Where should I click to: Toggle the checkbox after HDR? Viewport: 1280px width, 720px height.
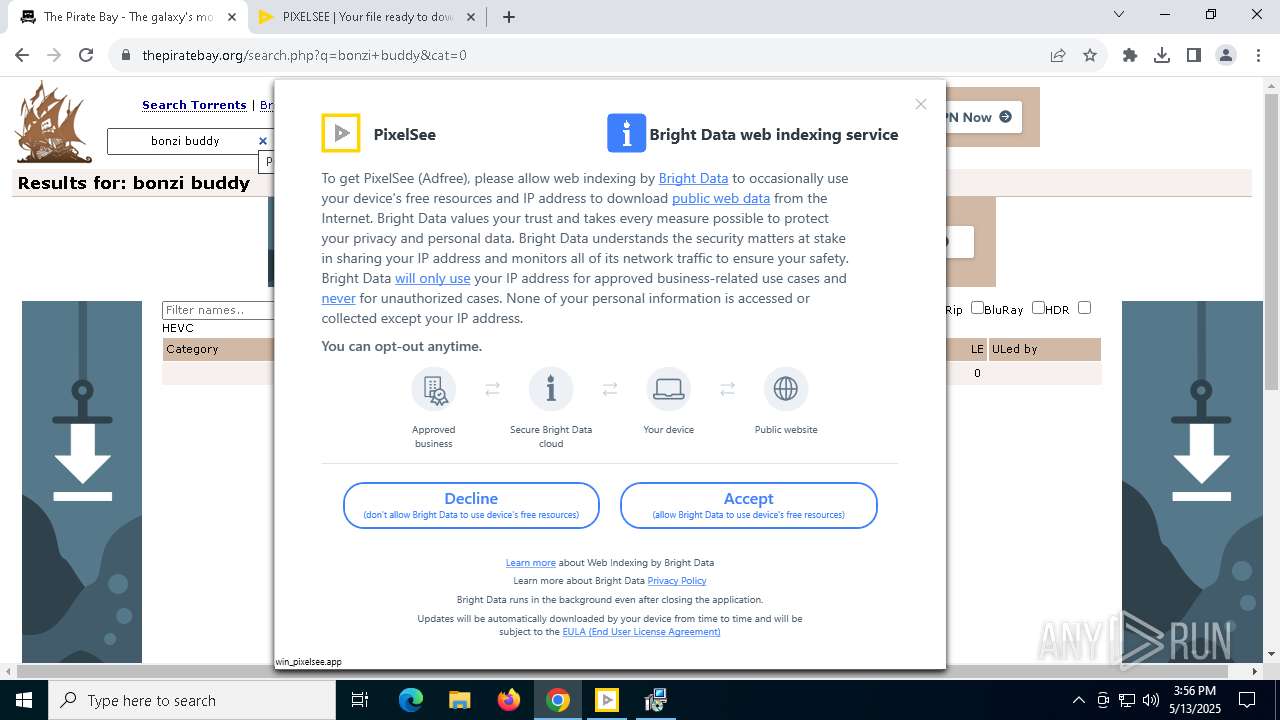point(1084,308)
